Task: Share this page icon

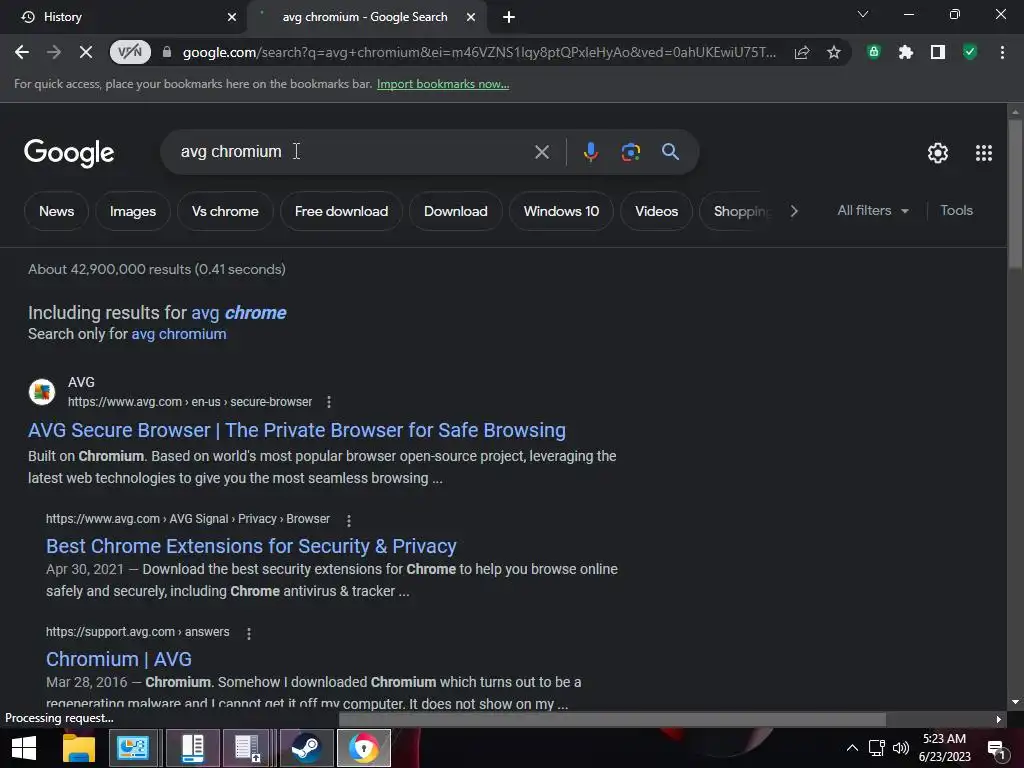Action: [802, 52]
